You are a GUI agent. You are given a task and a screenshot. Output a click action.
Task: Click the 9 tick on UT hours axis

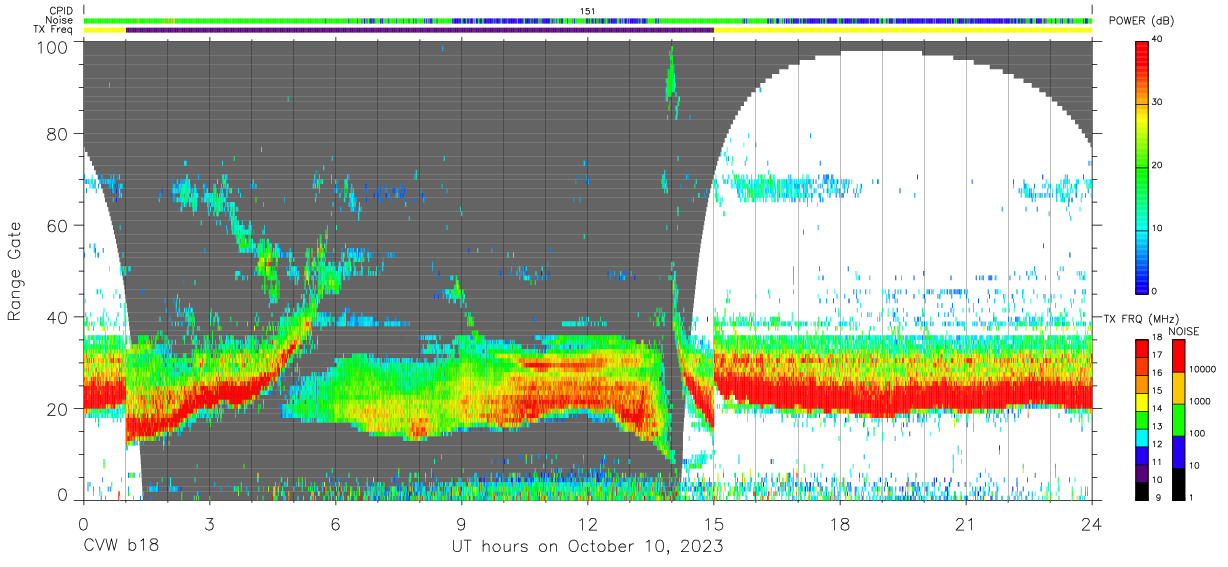point(461,524)
